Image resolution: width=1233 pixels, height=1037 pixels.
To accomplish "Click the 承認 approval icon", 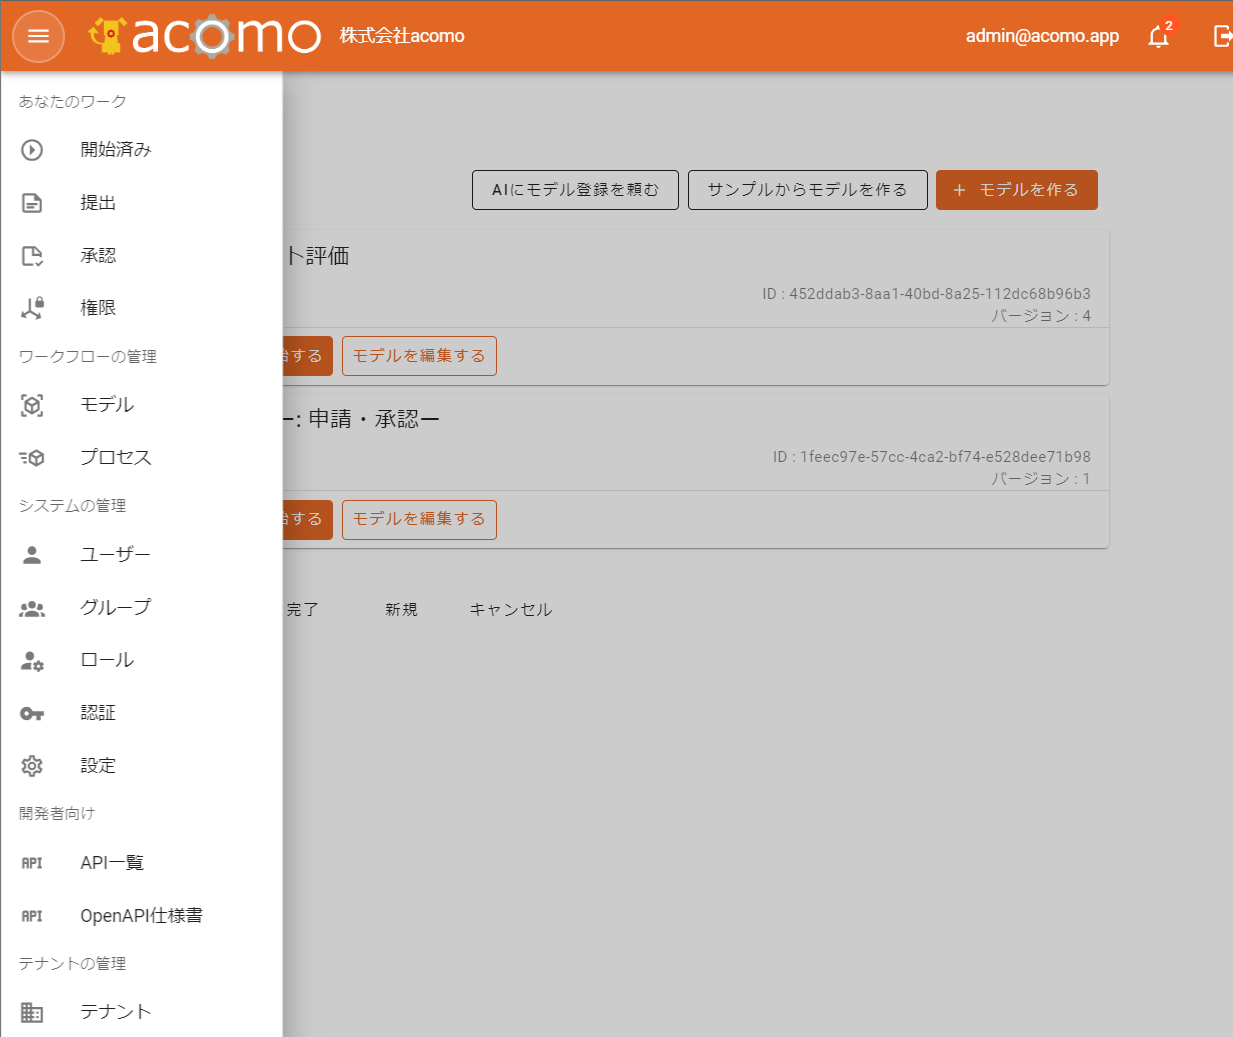I will (x=32, y=256).
